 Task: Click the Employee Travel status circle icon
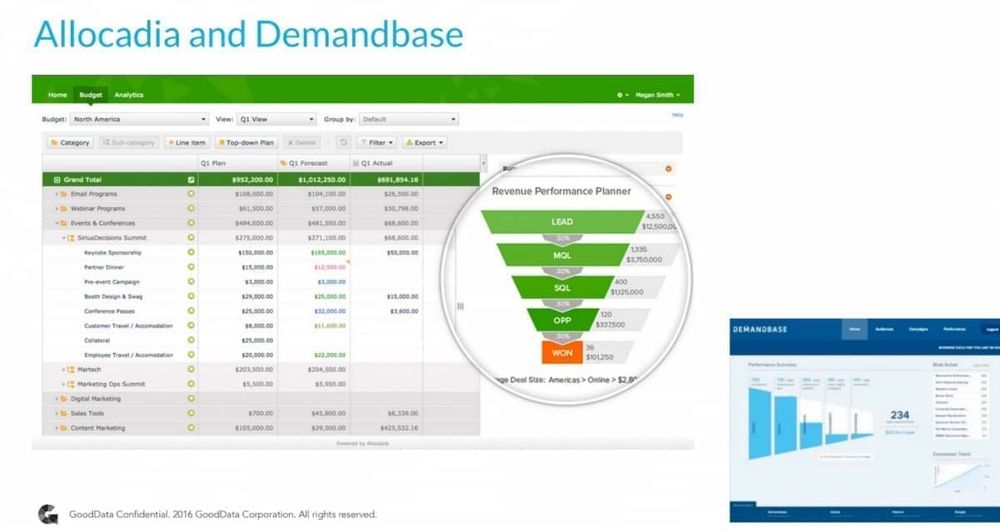coord(191,355)
